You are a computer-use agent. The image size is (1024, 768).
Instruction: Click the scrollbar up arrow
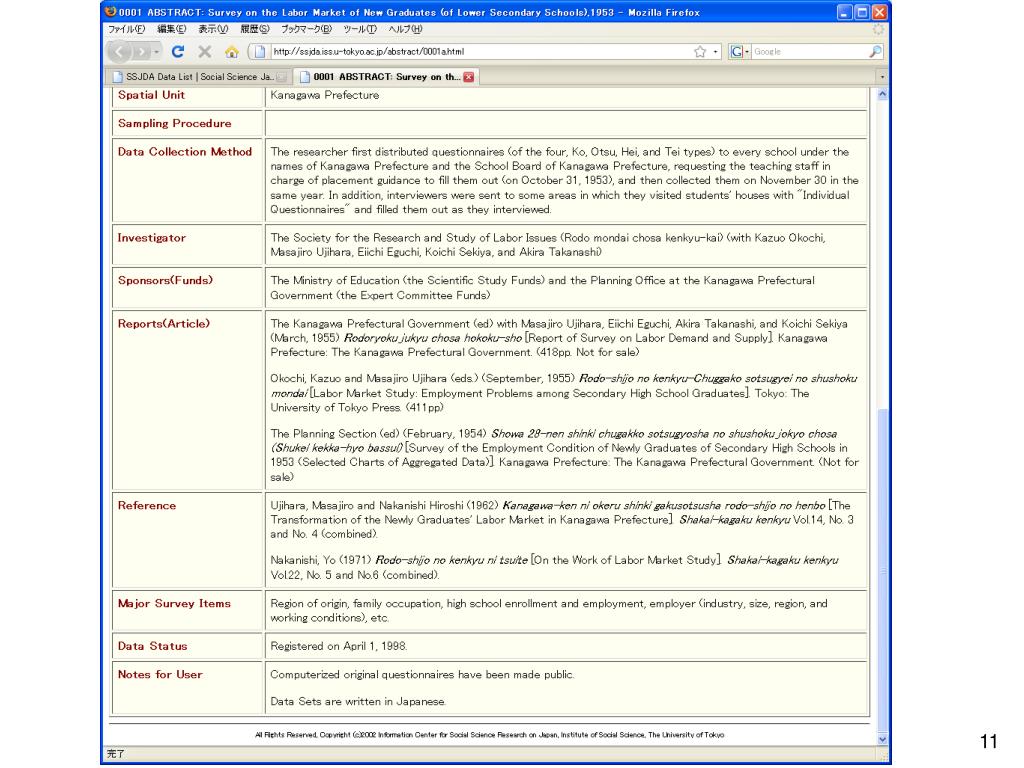pyautogui.click(x=882, y=94)
